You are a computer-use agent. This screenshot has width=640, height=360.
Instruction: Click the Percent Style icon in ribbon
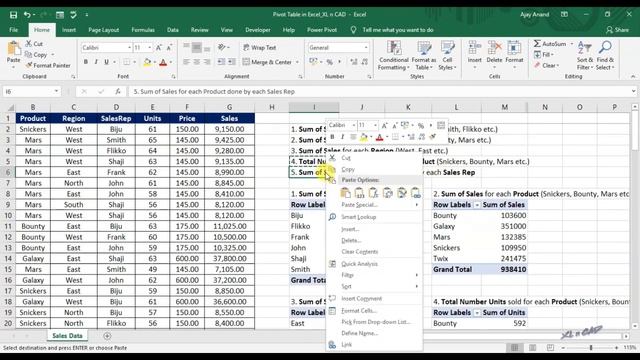(x=329, y=62)
